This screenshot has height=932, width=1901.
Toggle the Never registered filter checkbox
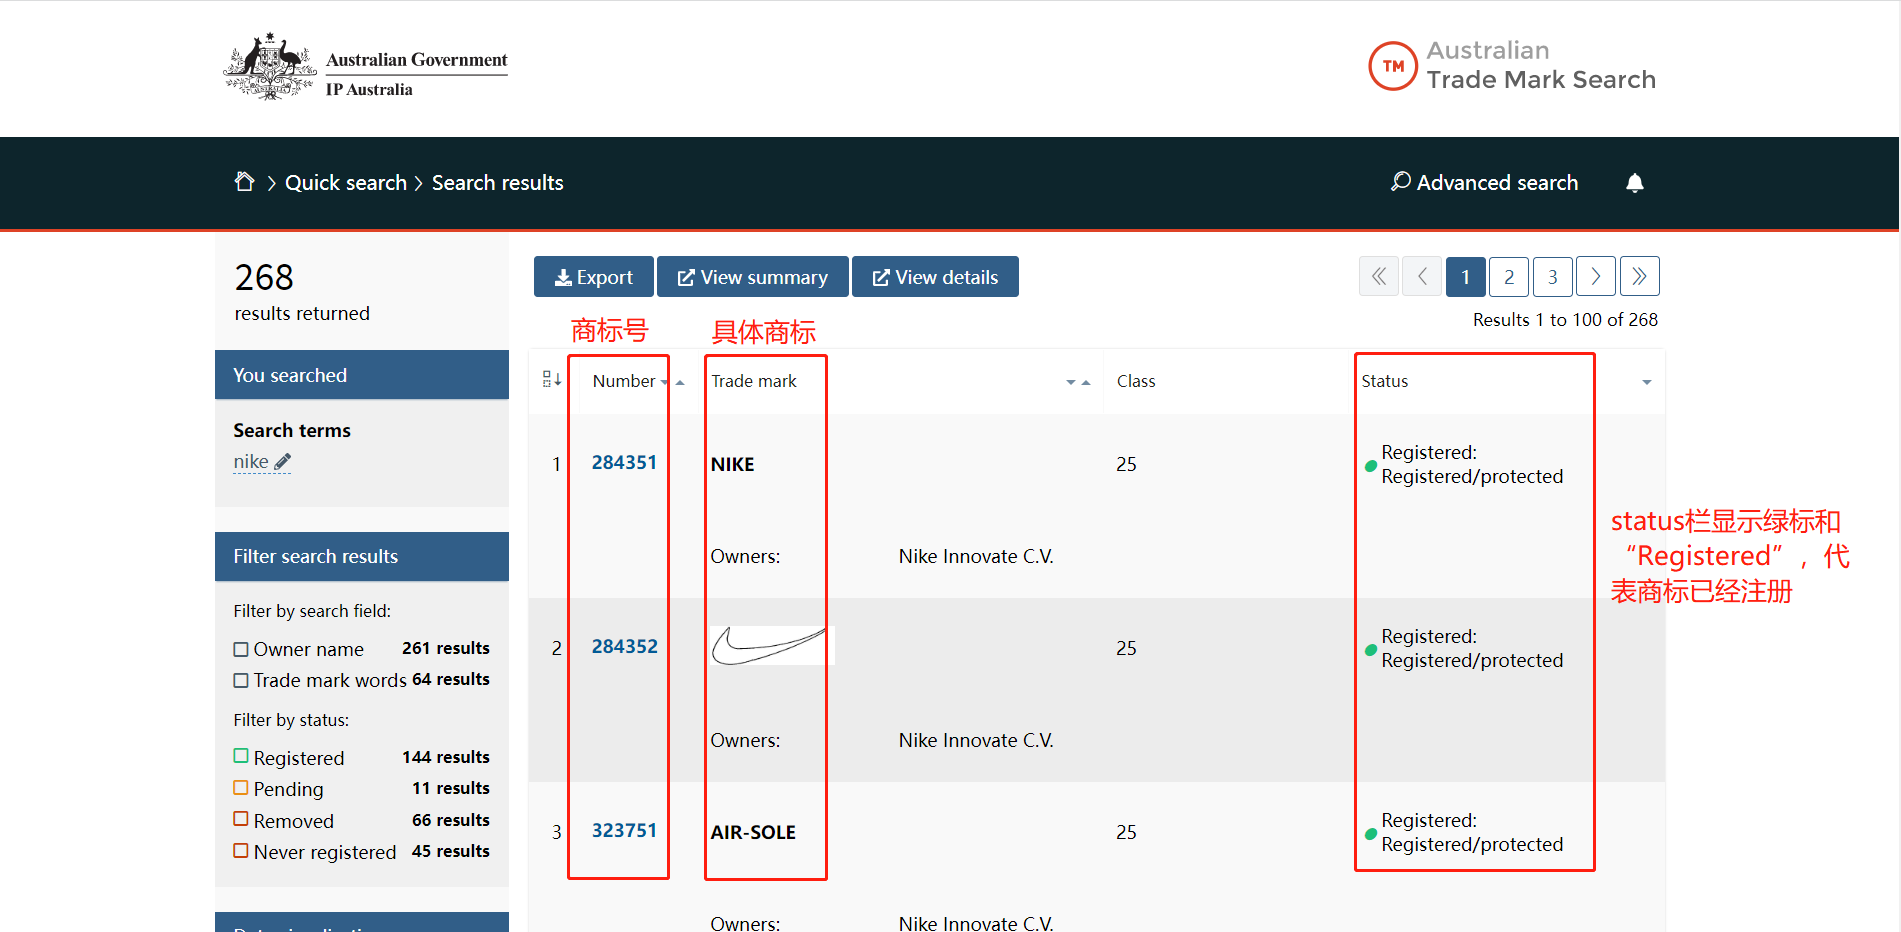pyautogui.click(x=241, y=851)
